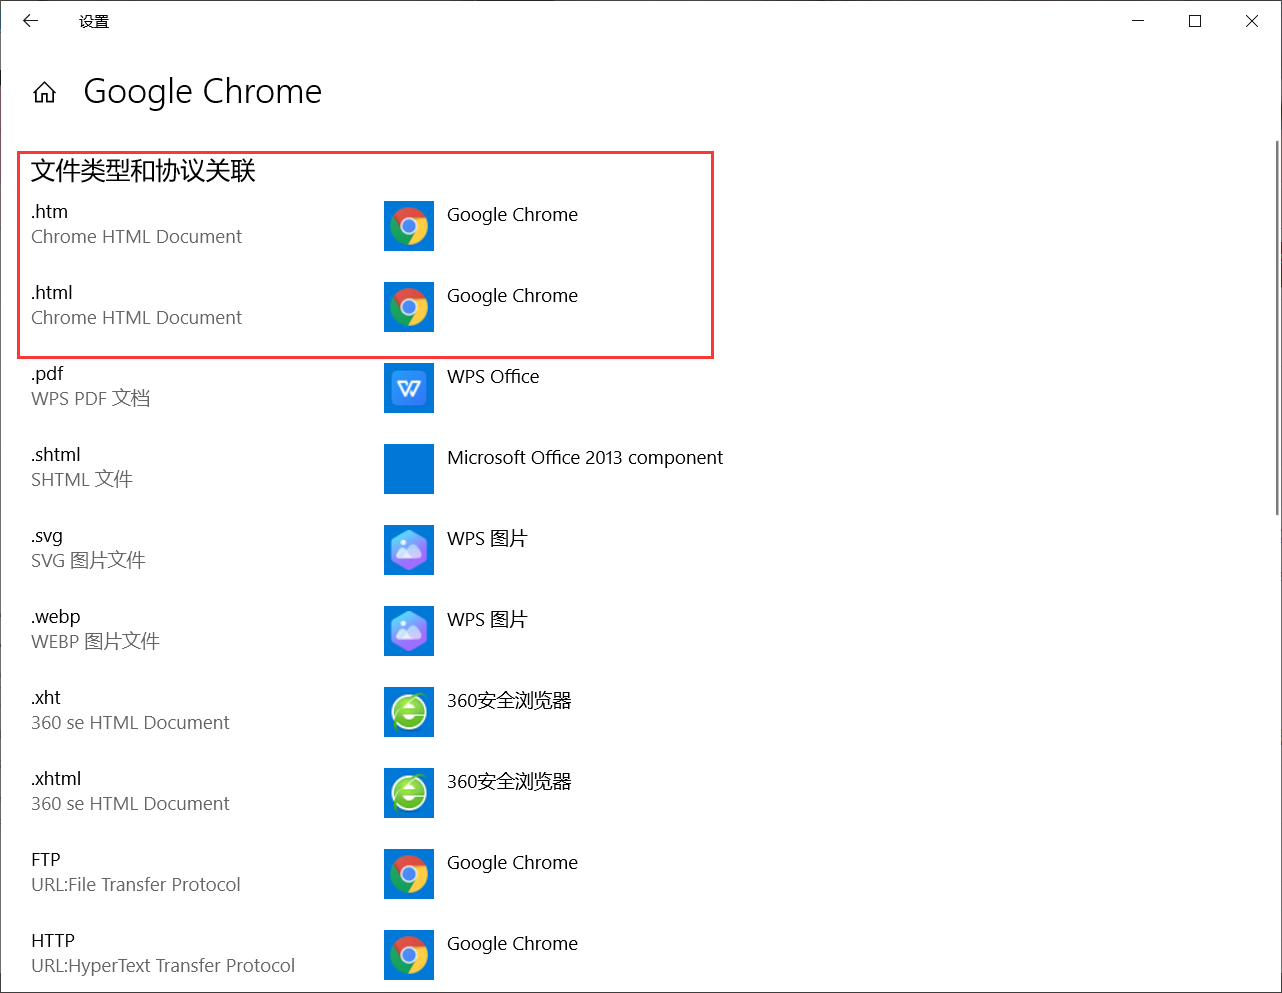
Task: Change 360安全浏览器 default for .xht
Action: (x=509, y=701)
